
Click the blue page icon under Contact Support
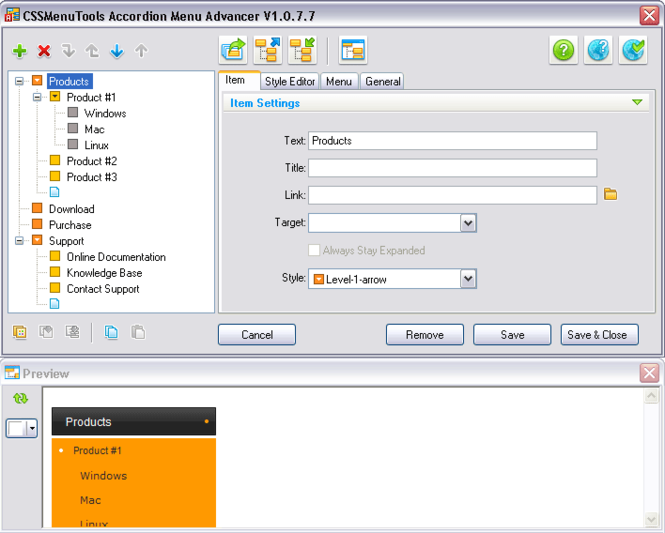pyautogui.click(x=54, y=304)
